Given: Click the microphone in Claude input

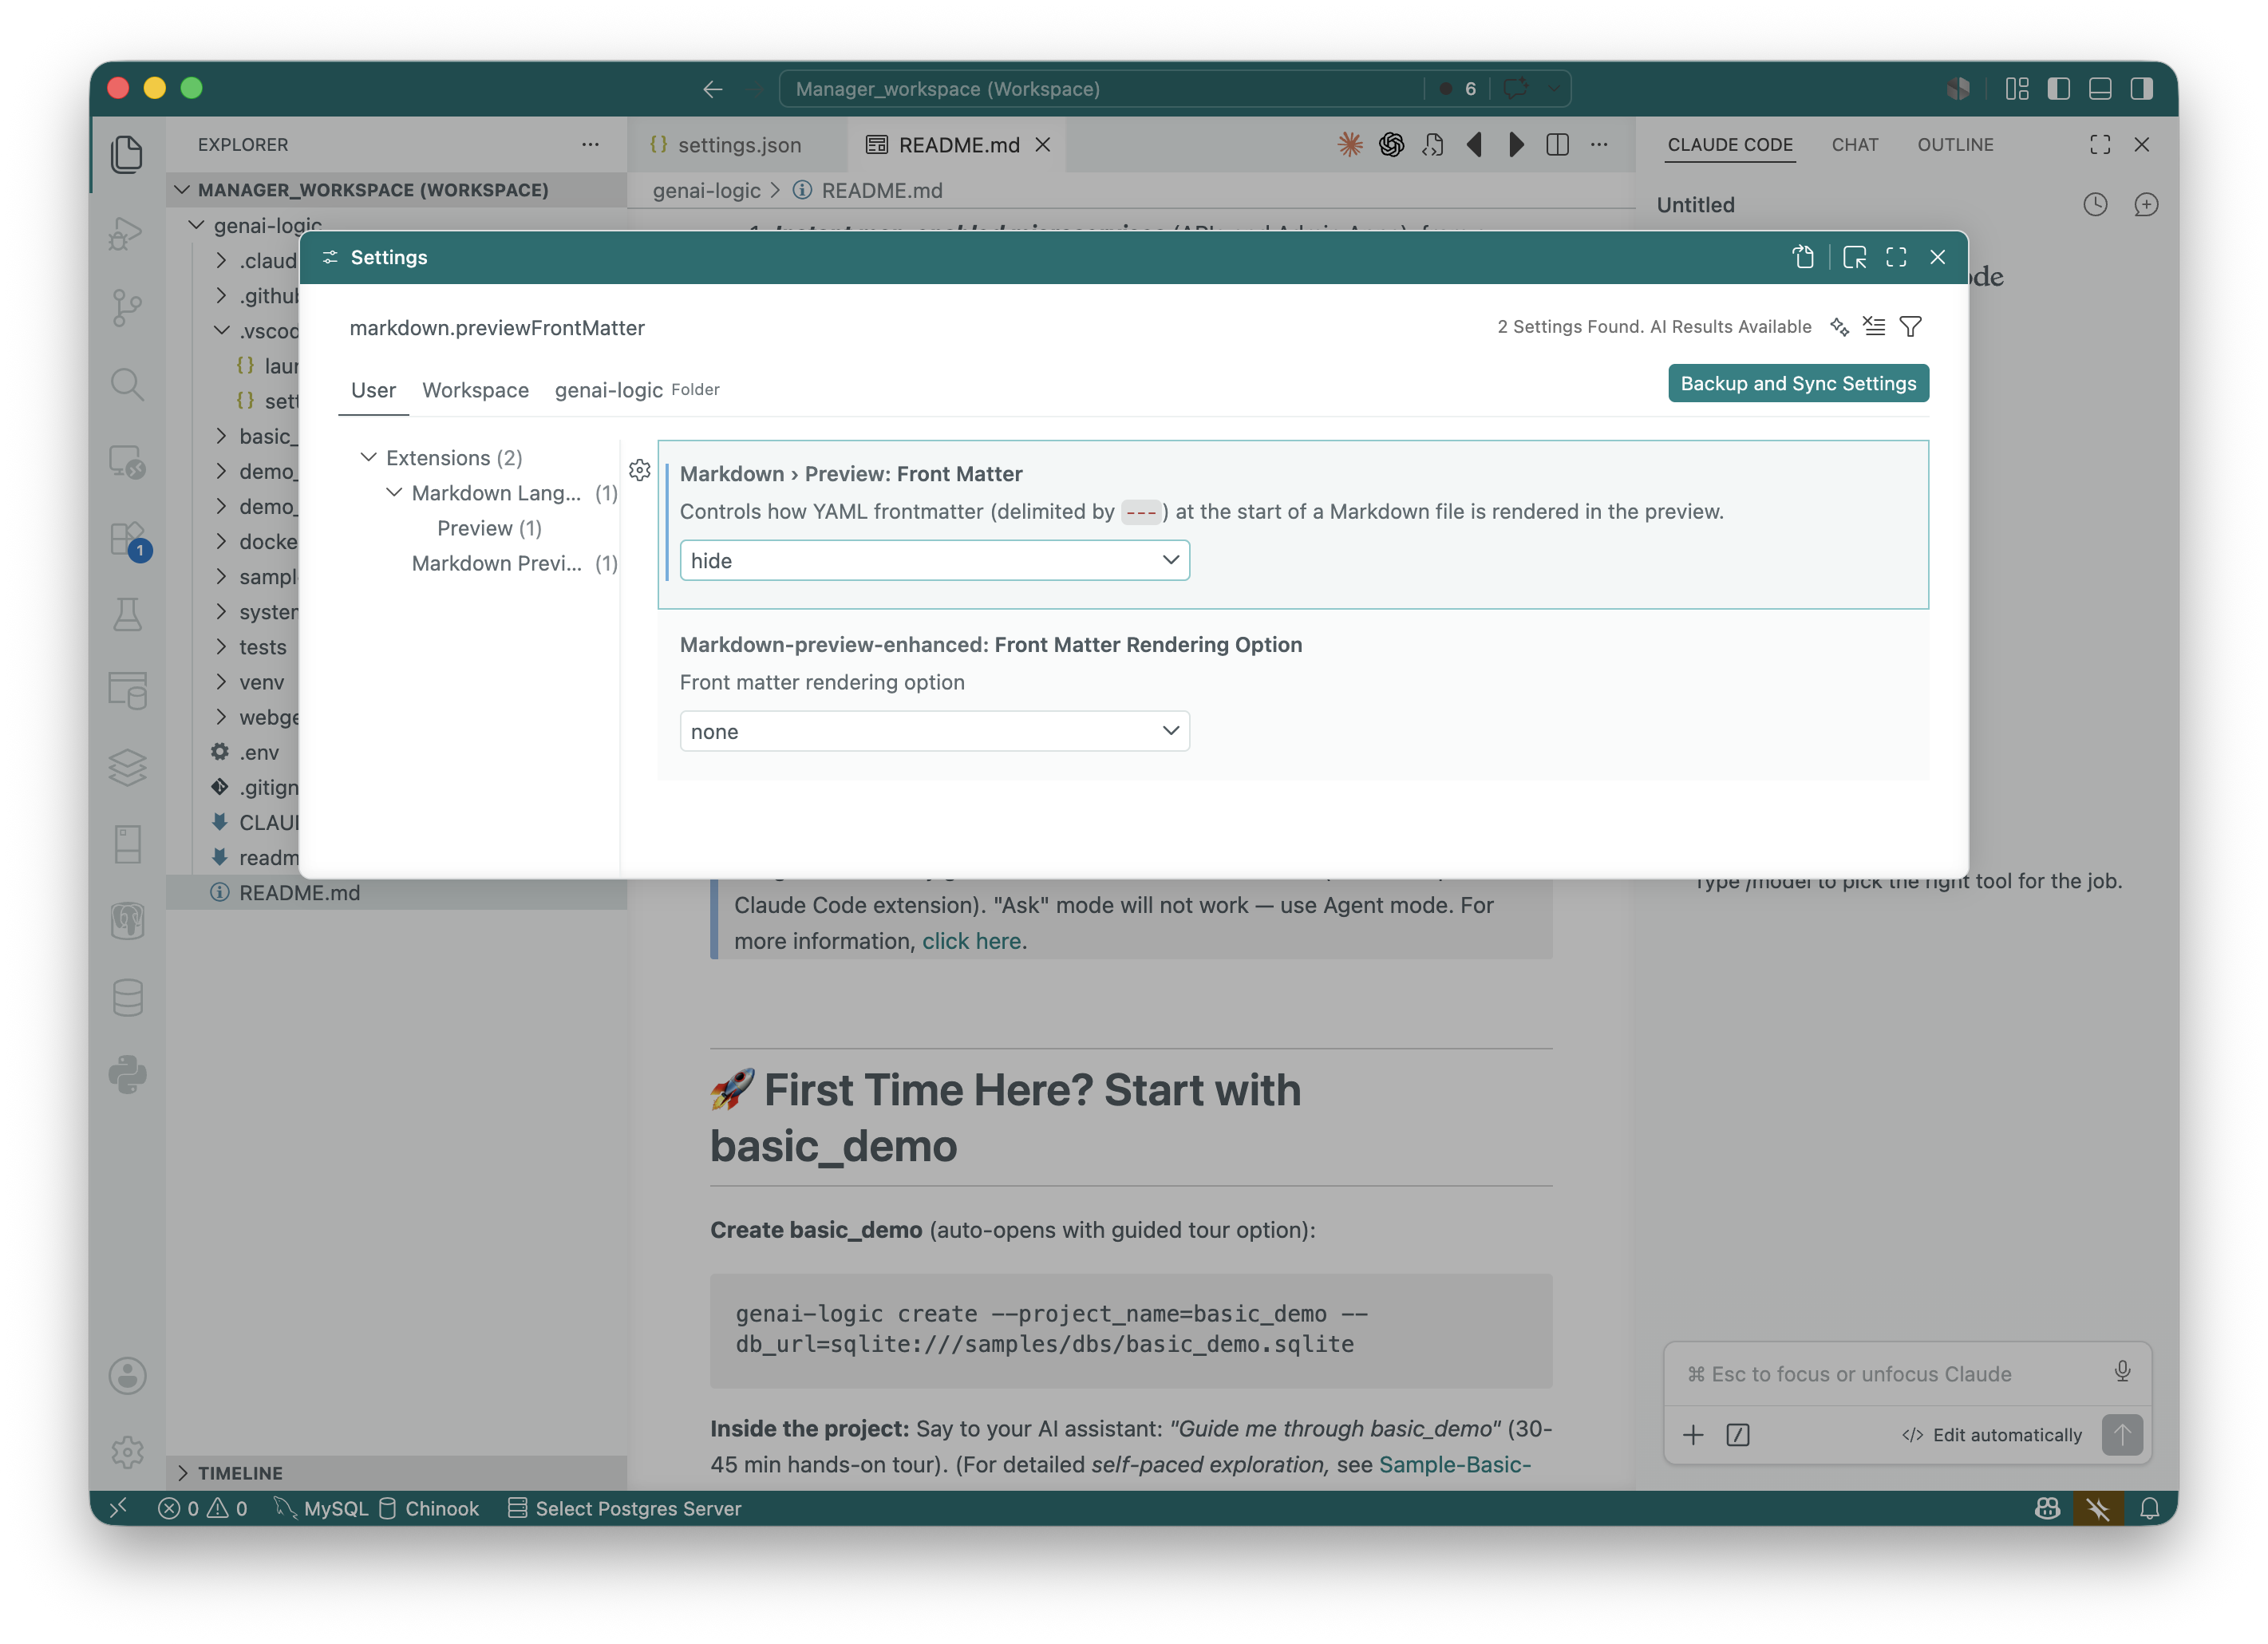Looking at the screenshot, I should pos(2122,1371).
